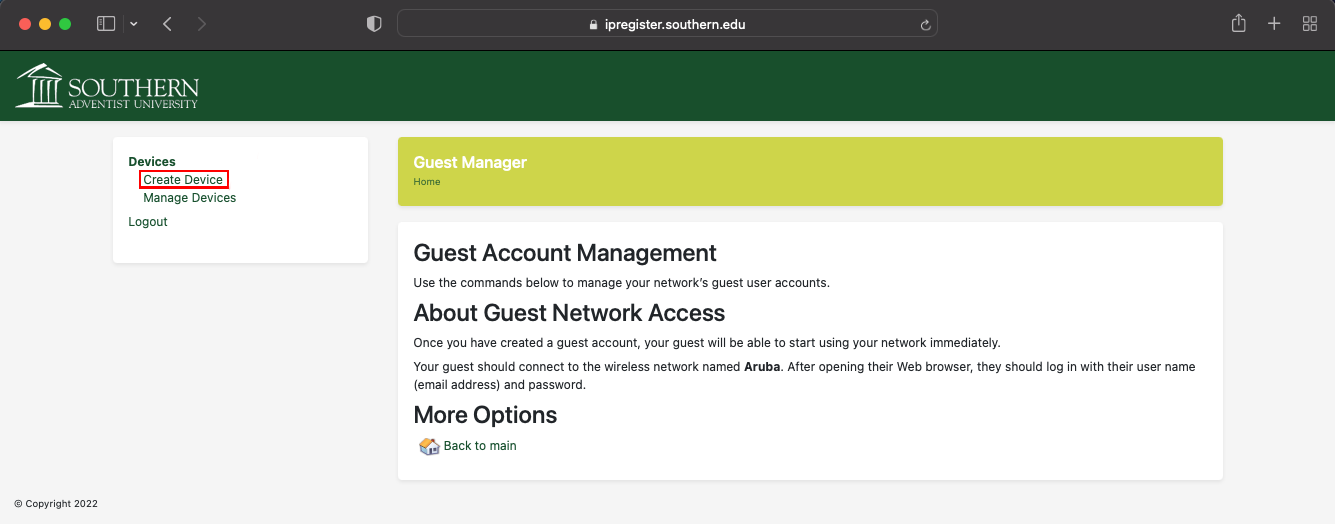The image size is (1335, 524).
Task: Expand the sidebar dropdown chevron
Action: coord(134,24)
